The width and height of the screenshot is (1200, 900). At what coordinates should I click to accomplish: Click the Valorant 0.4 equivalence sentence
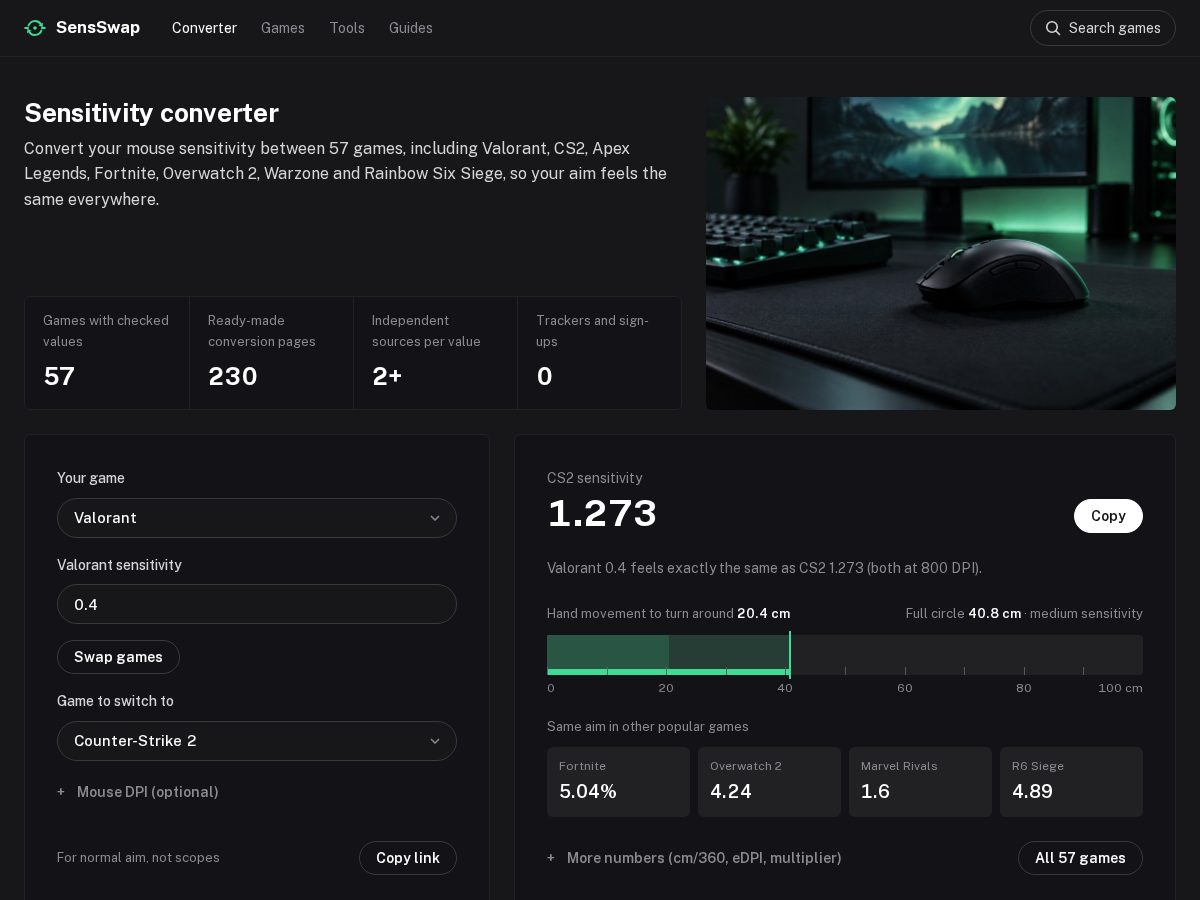point(764,568)
